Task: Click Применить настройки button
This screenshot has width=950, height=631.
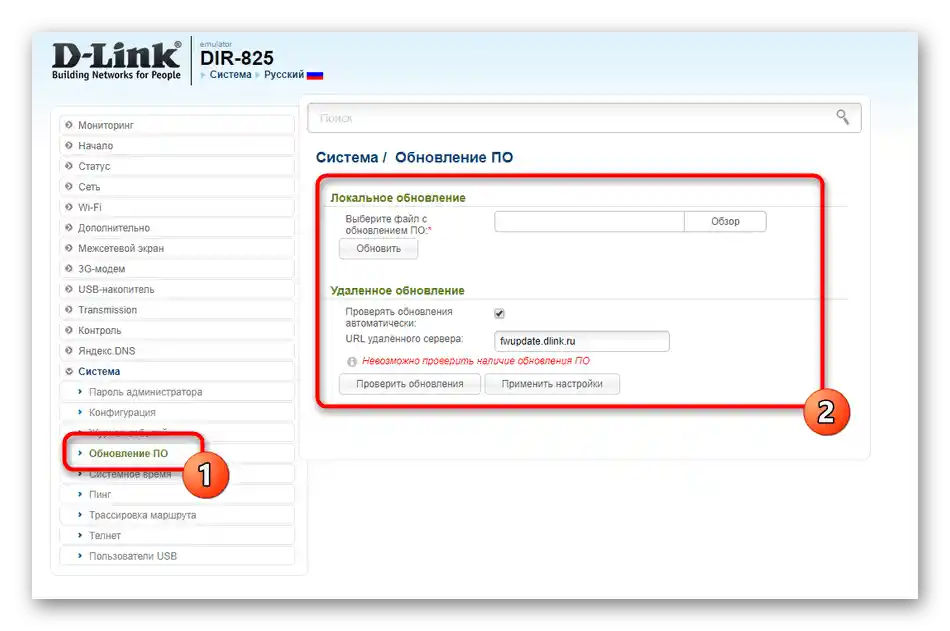Action: 552,384
